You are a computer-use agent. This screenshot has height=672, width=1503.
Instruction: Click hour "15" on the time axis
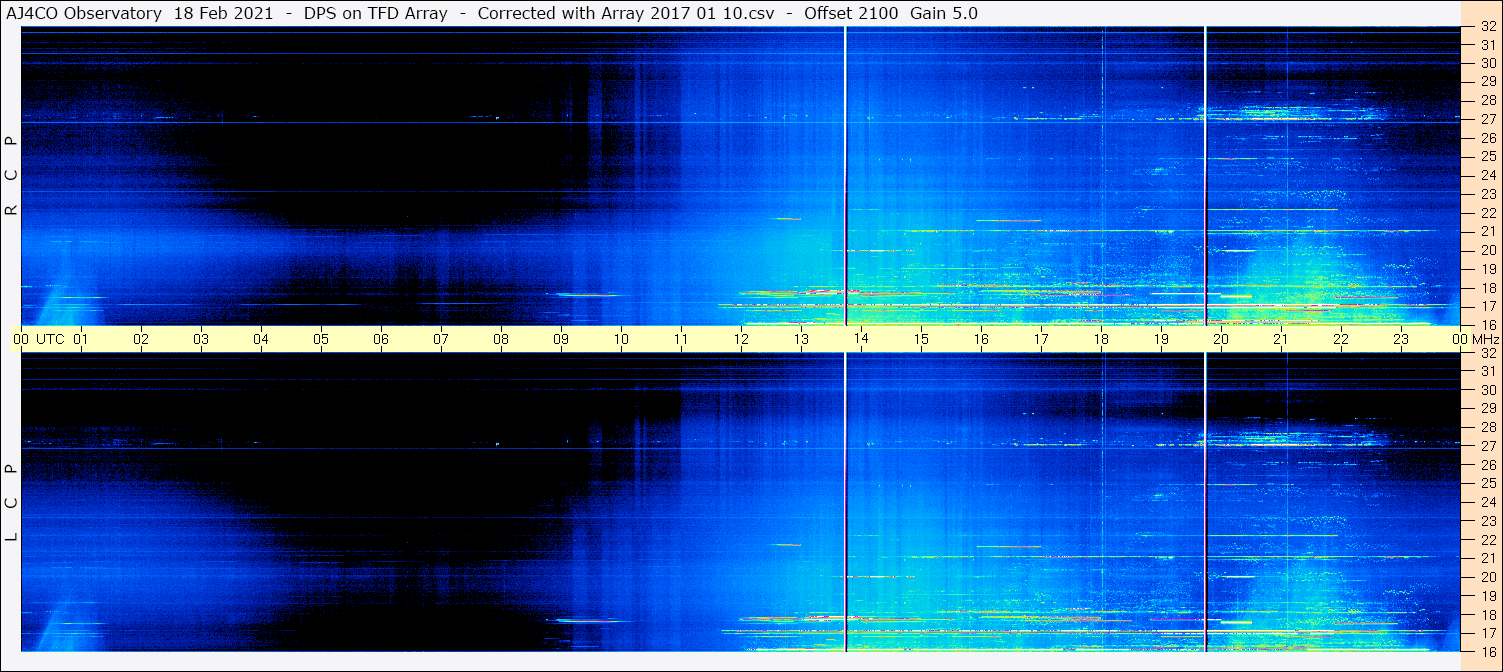(x=921, y=340)
